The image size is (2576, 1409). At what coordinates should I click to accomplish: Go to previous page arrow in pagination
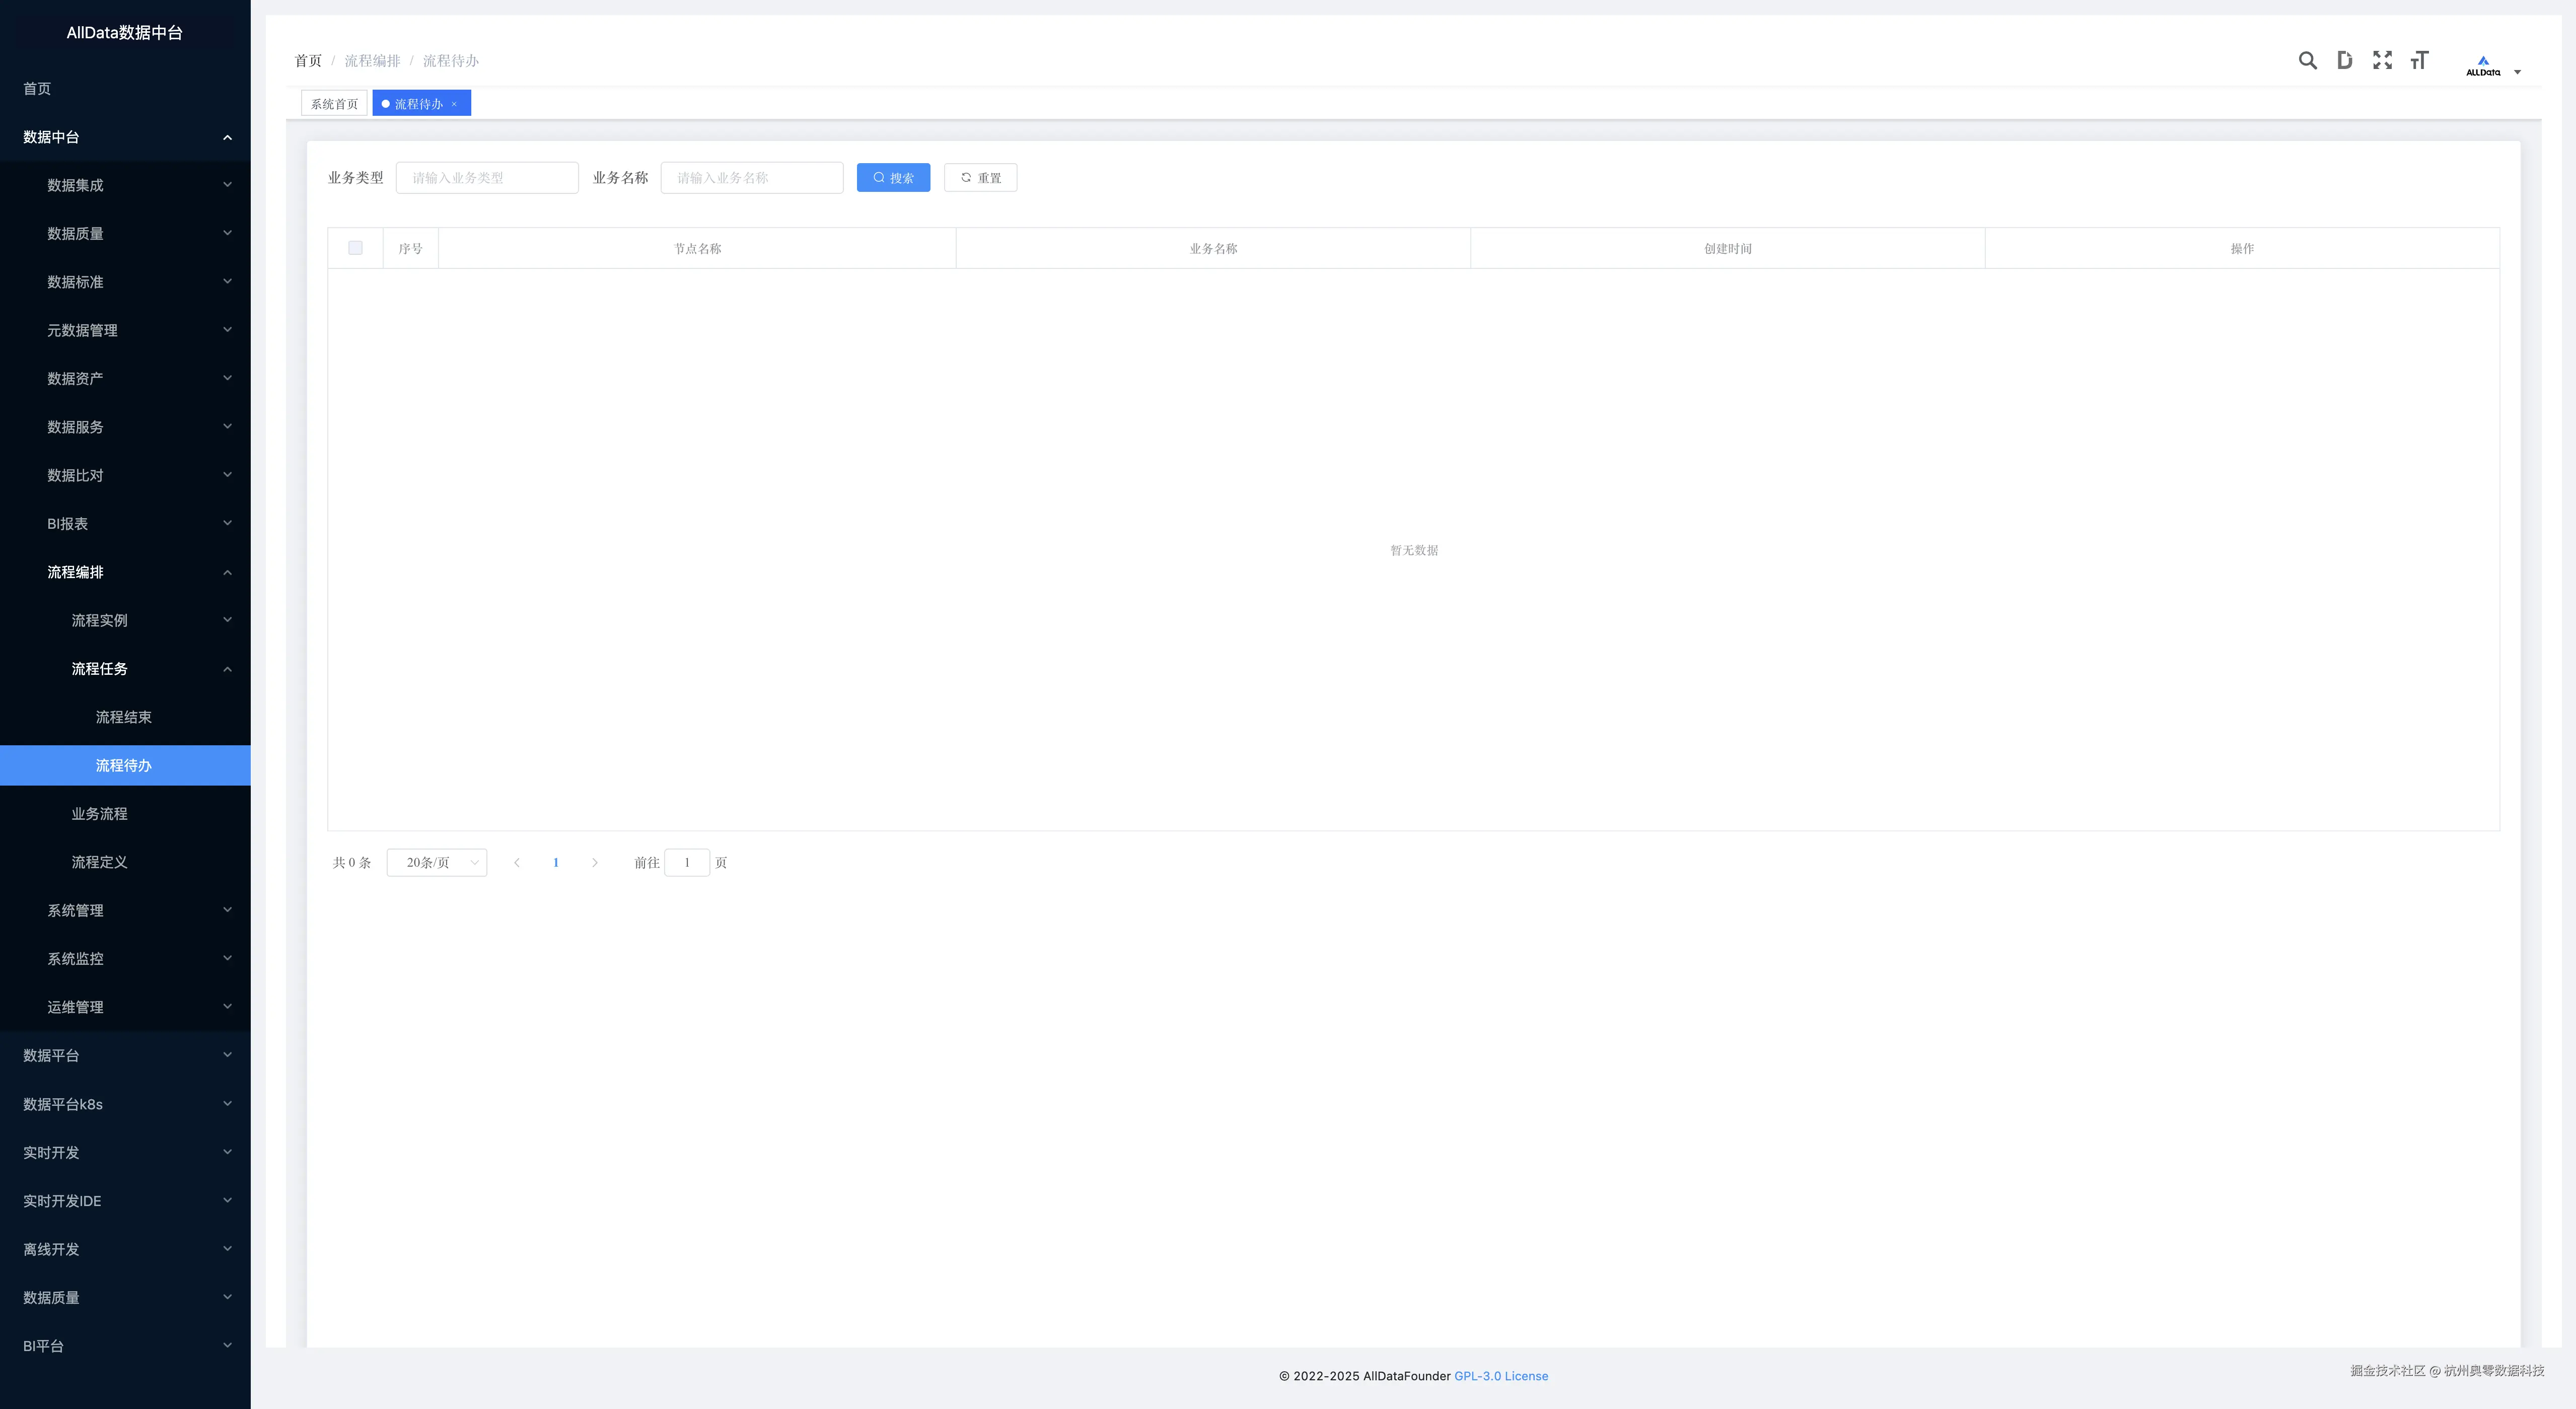tap(517, 862)
